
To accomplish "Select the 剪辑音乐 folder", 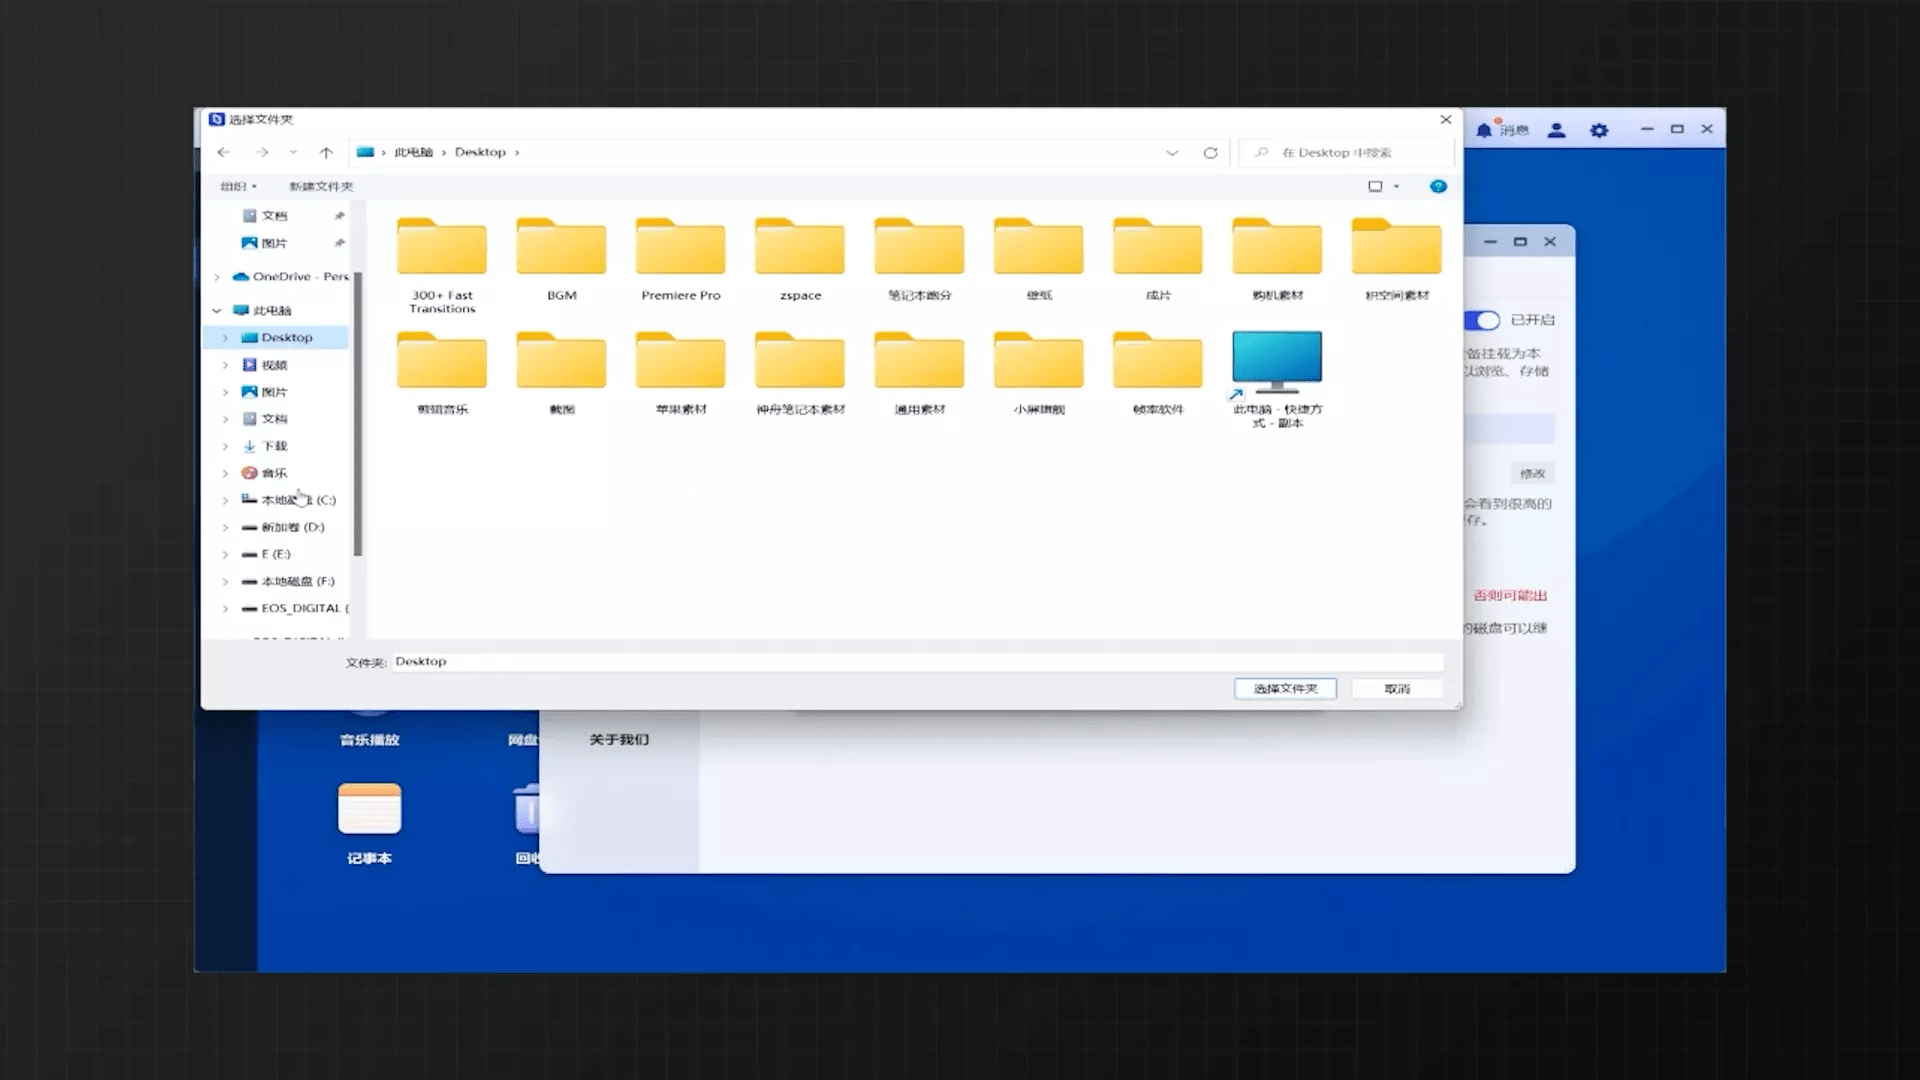I will (442, 373).
